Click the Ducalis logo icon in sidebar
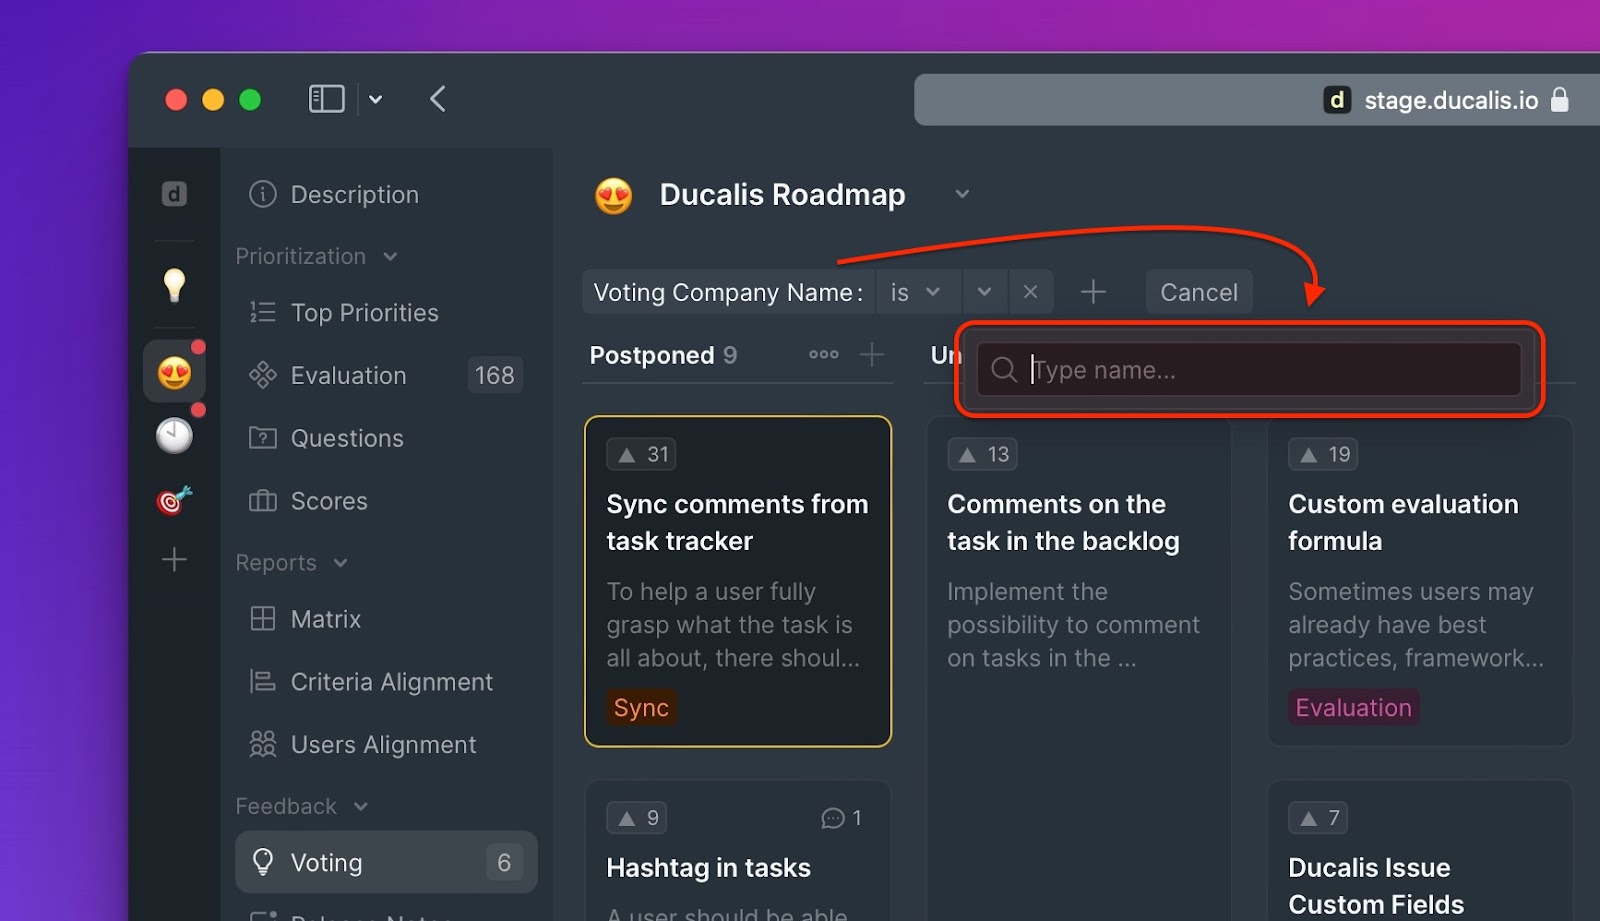1600x921 pixels. (174, 194)
